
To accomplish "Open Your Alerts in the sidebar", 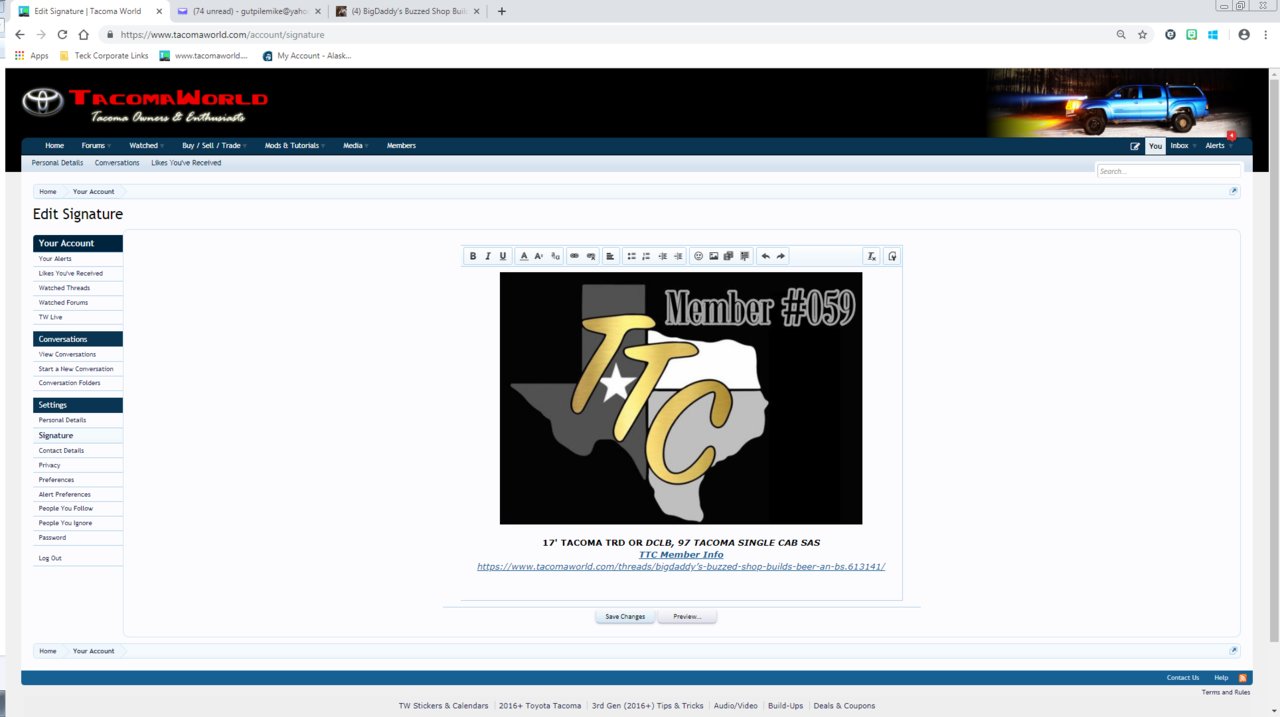I will 55,259.
